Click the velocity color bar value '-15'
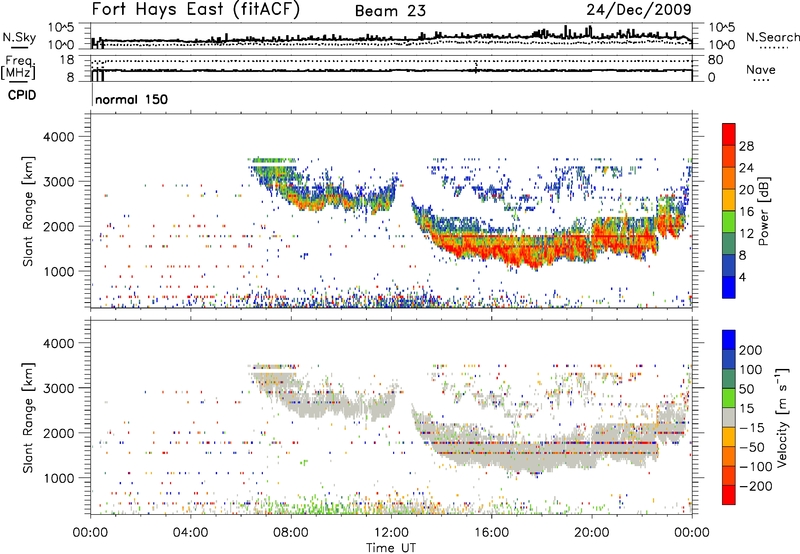800x554 pixels. click(752, 427)
